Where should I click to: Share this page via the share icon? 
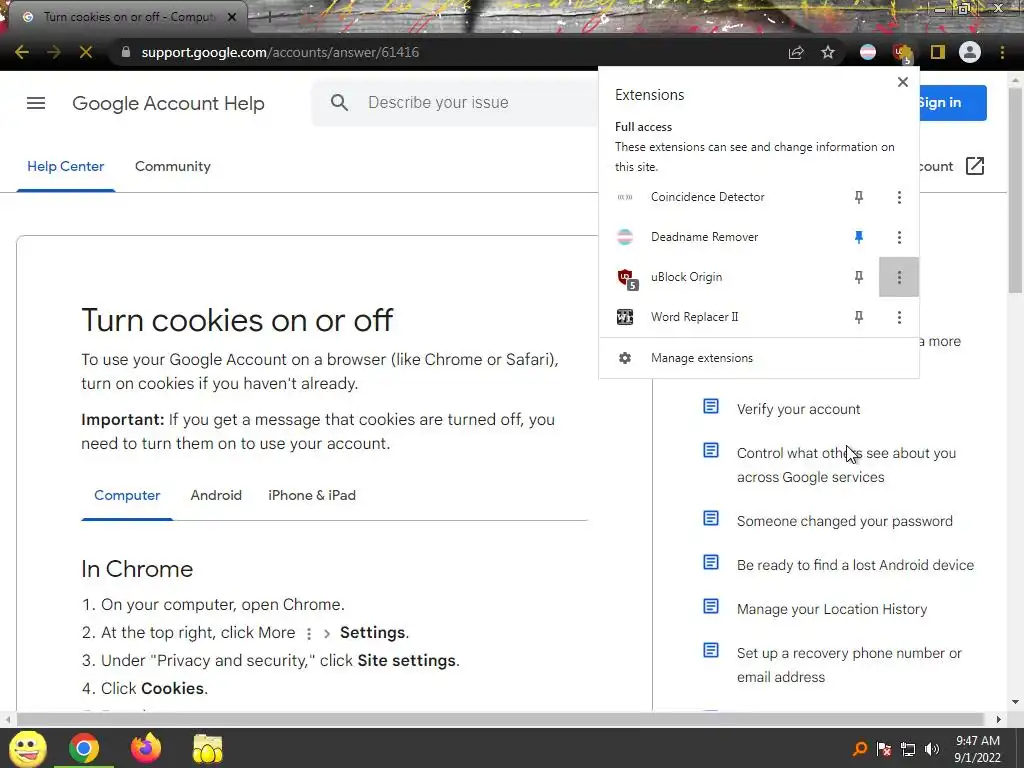(x=795, y=52)
